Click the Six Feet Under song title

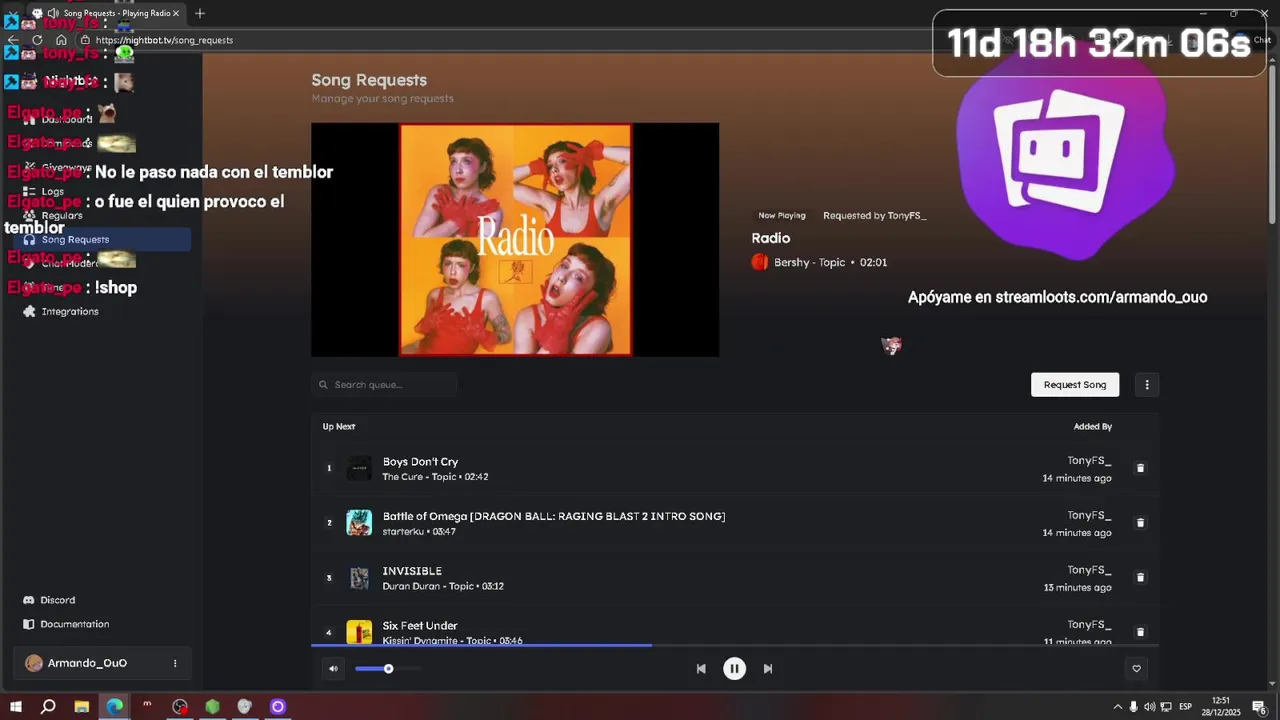click(x=420, y=626)
